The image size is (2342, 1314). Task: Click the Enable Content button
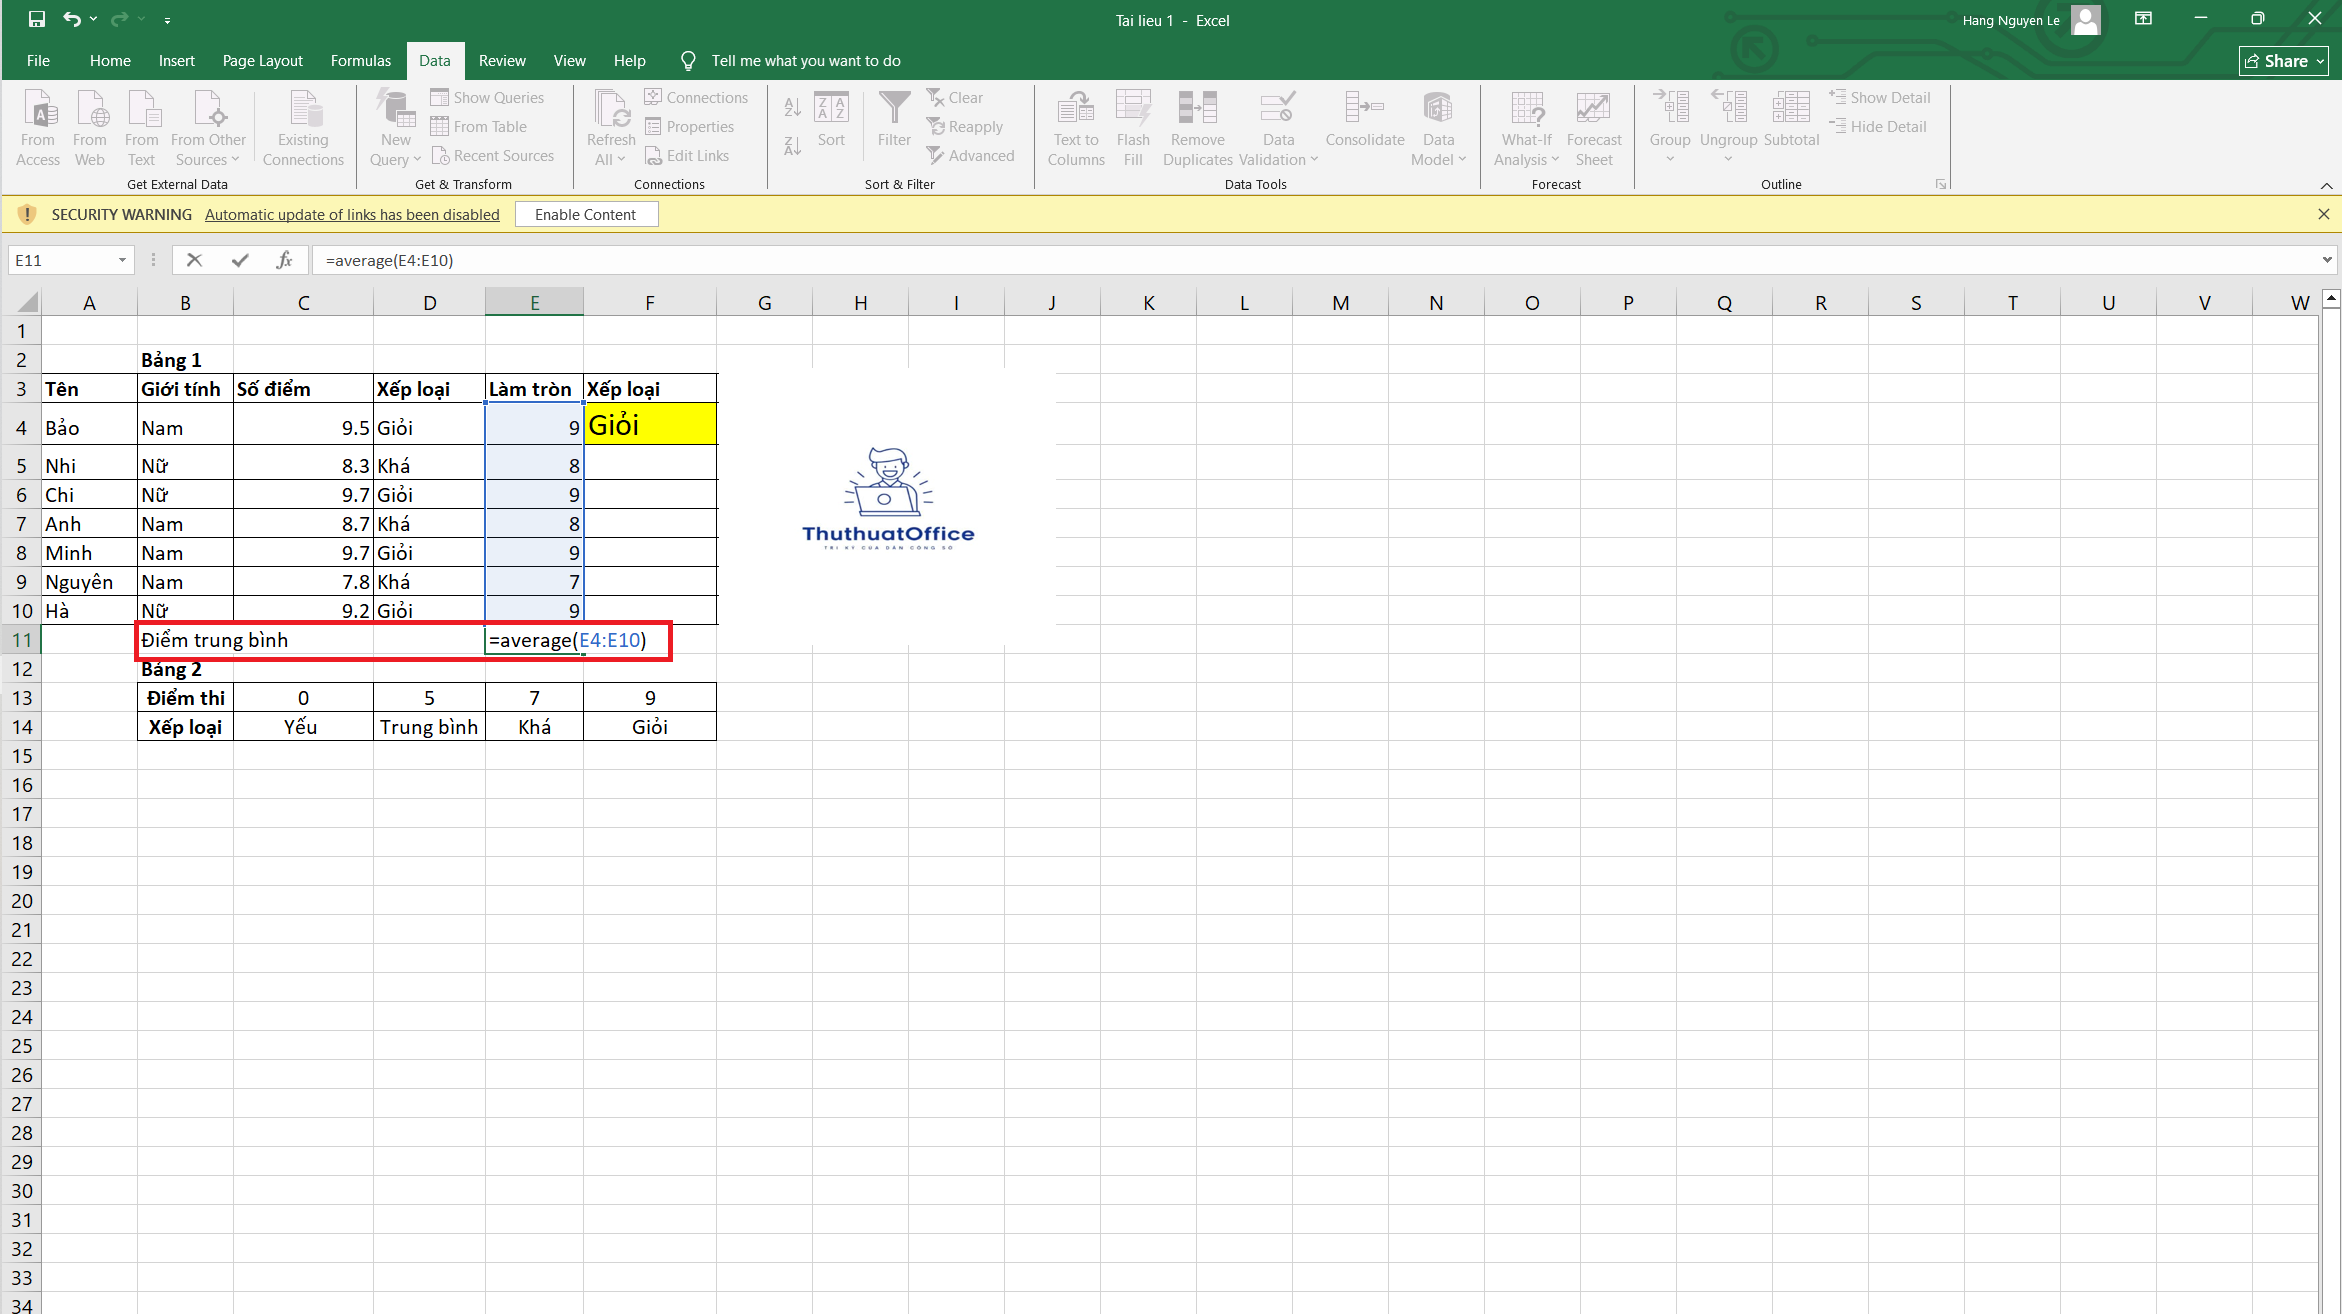(586, 214)
